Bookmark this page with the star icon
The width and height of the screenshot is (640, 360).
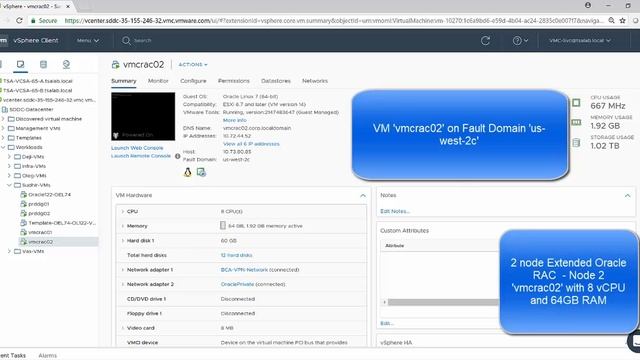(622, 20)
